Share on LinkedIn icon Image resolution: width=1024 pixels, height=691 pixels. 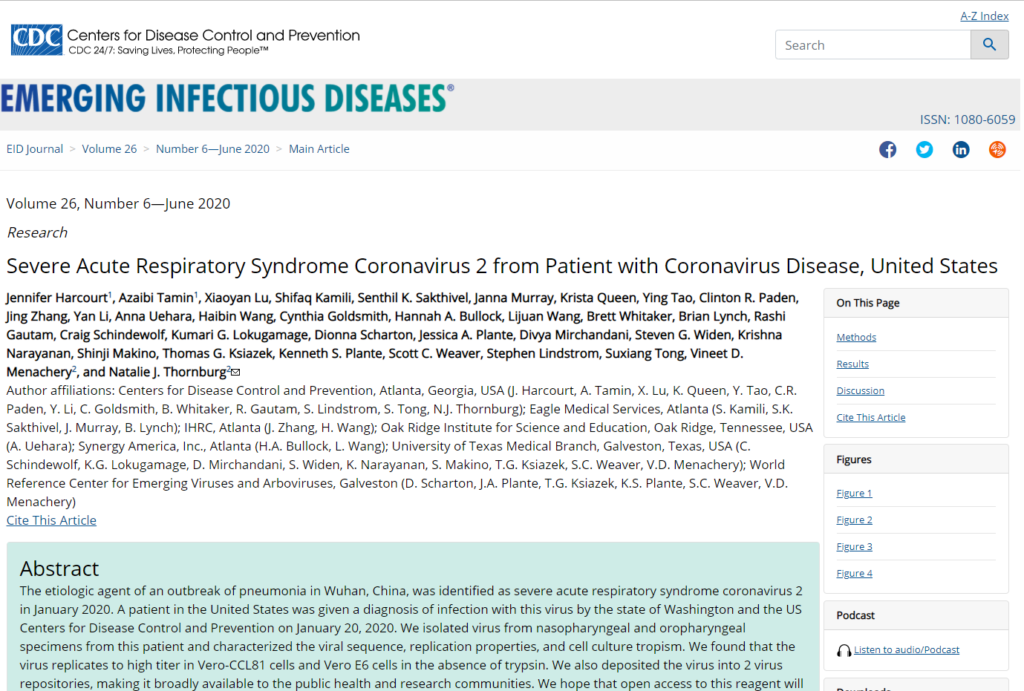click(x=961, y=150)
